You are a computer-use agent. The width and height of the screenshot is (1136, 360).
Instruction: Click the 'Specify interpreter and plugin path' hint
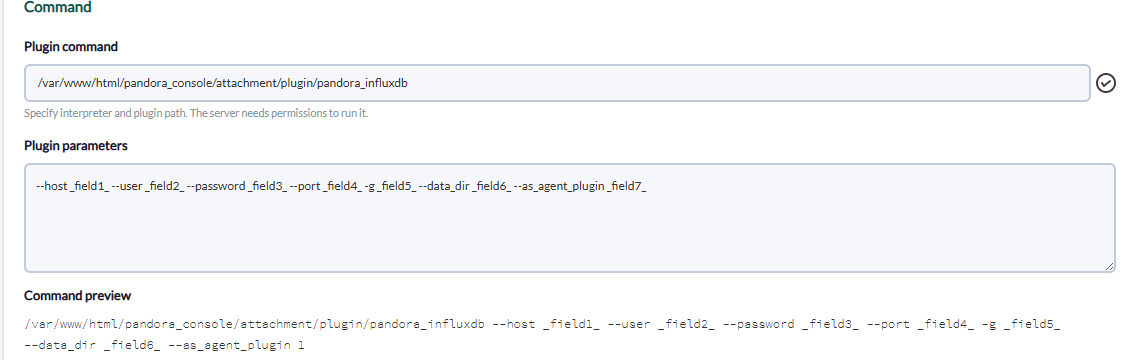[196, 114]
